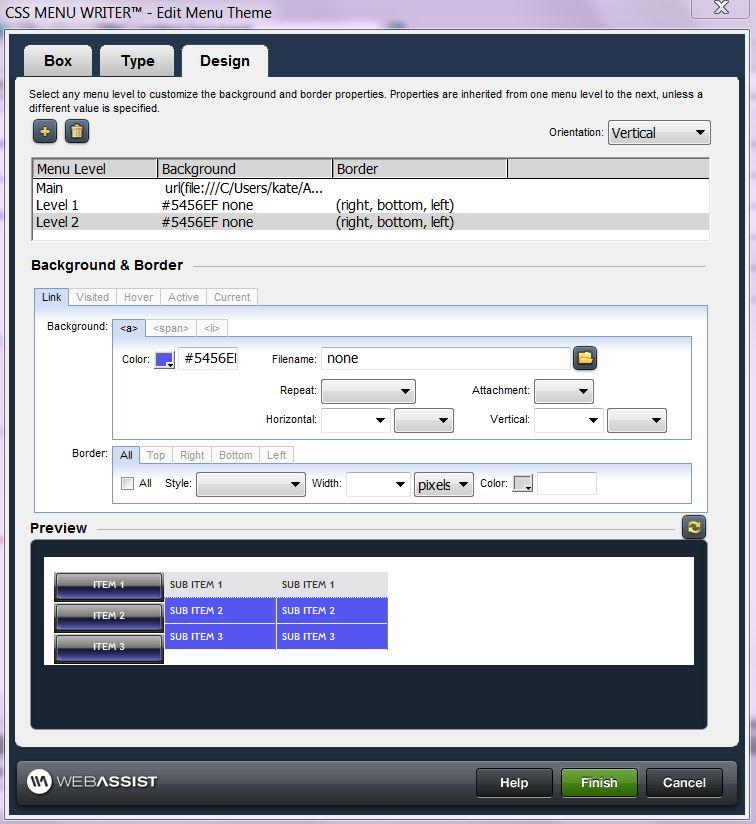Select the <li> background tab
This screenshot has width=756, height=824.
(212, 328)
